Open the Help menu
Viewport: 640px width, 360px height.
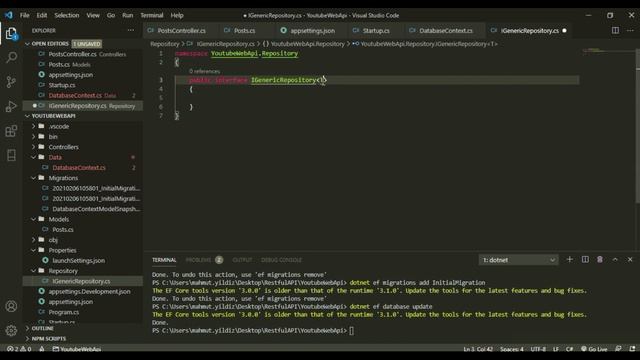[x=177, y=15]
